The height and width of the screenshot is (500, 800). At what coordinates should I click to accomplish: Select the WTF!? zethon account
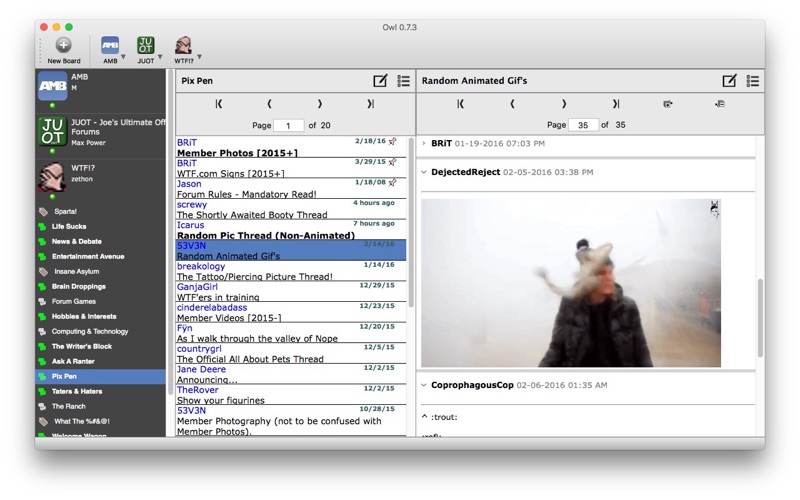click(x=101, y=179)
